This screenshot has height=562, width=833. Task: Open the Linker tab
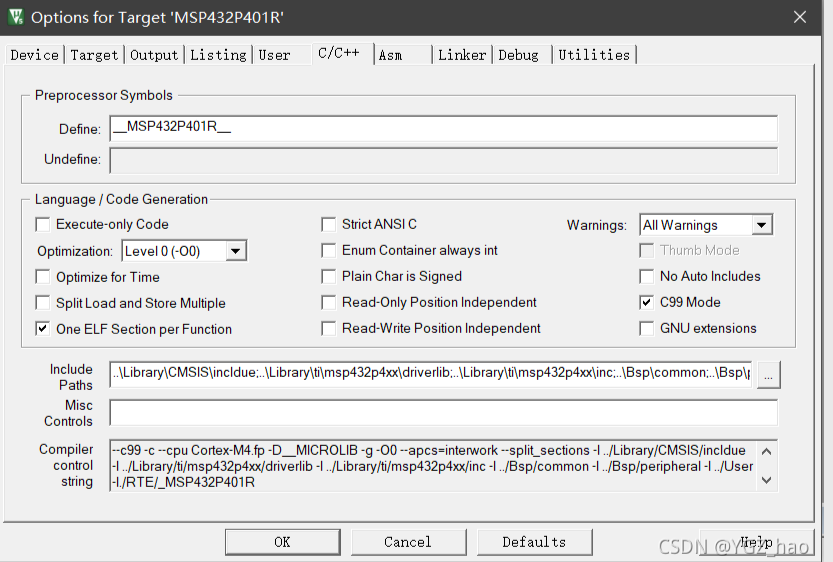(462, 55)
